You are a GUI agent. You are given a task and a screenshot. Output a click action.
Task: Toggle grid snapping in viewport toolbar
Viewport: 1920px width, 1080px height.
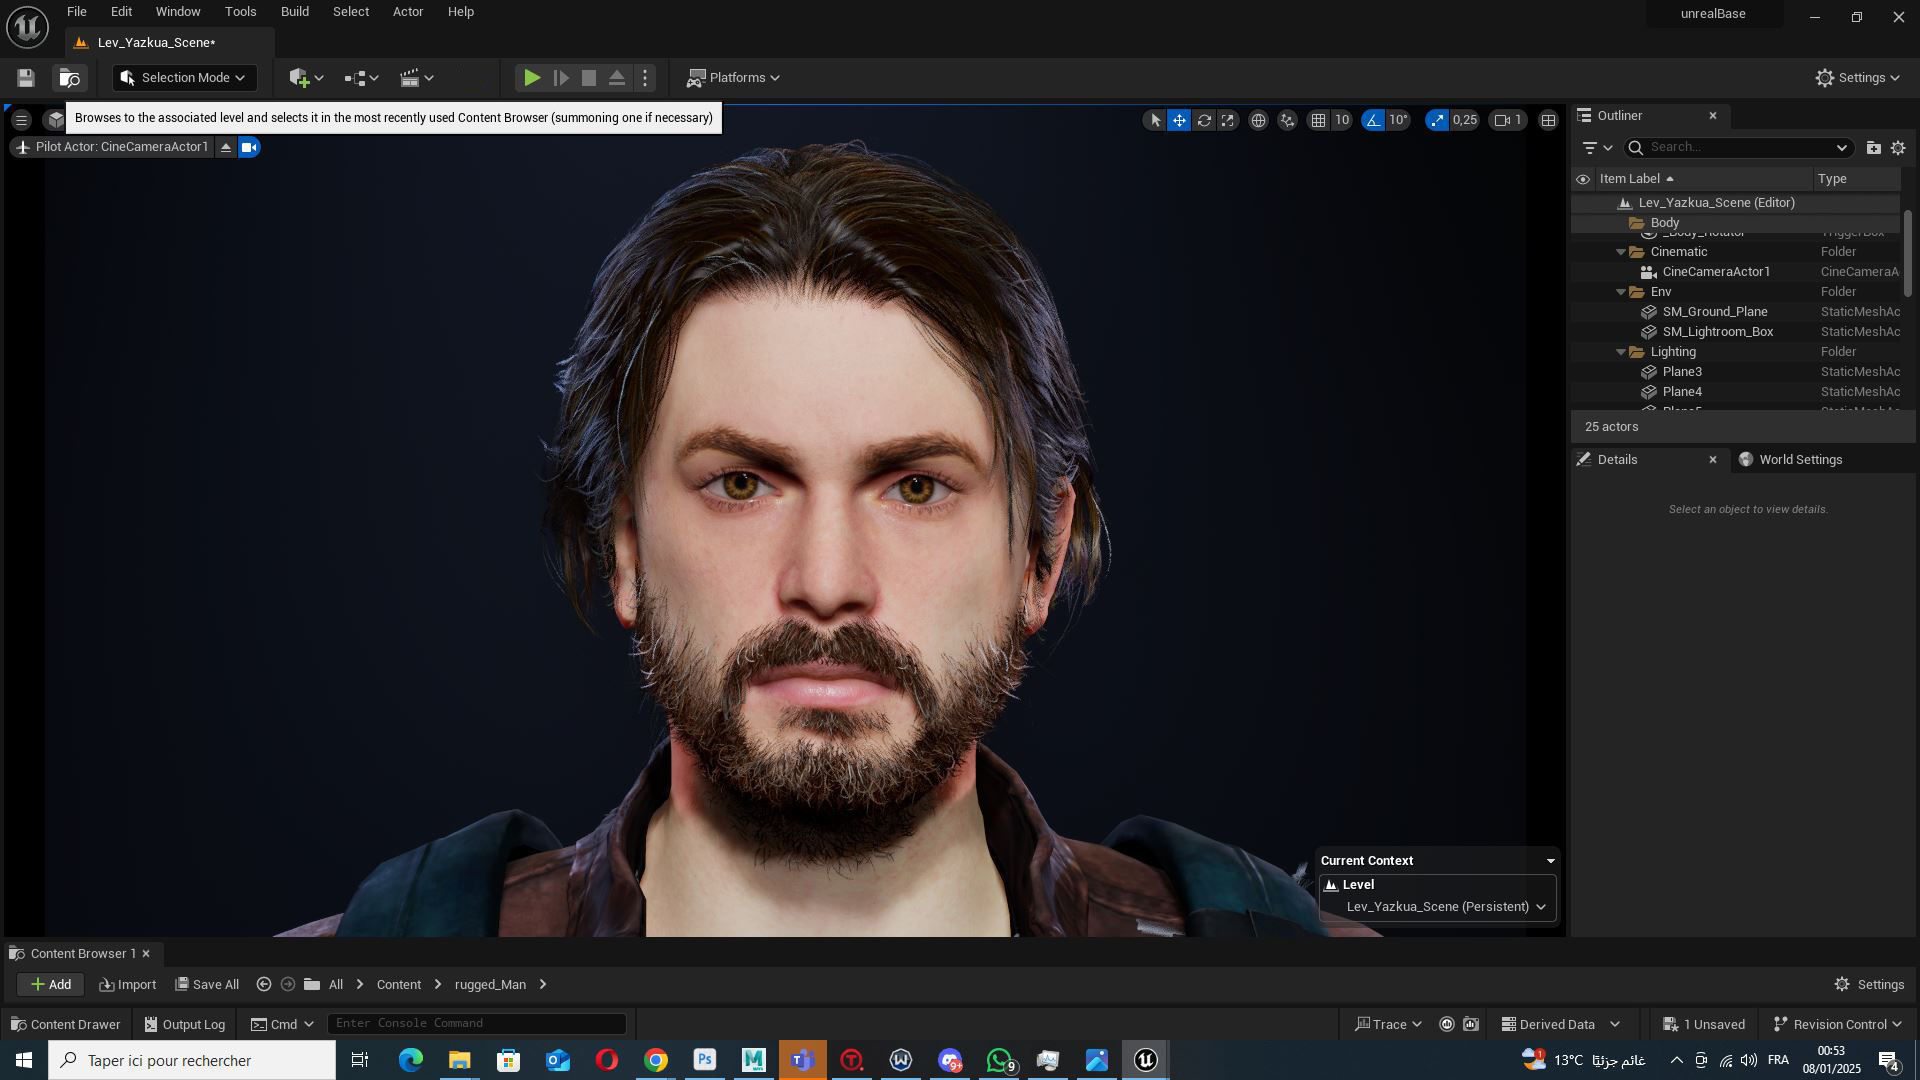click(1319, 120)
